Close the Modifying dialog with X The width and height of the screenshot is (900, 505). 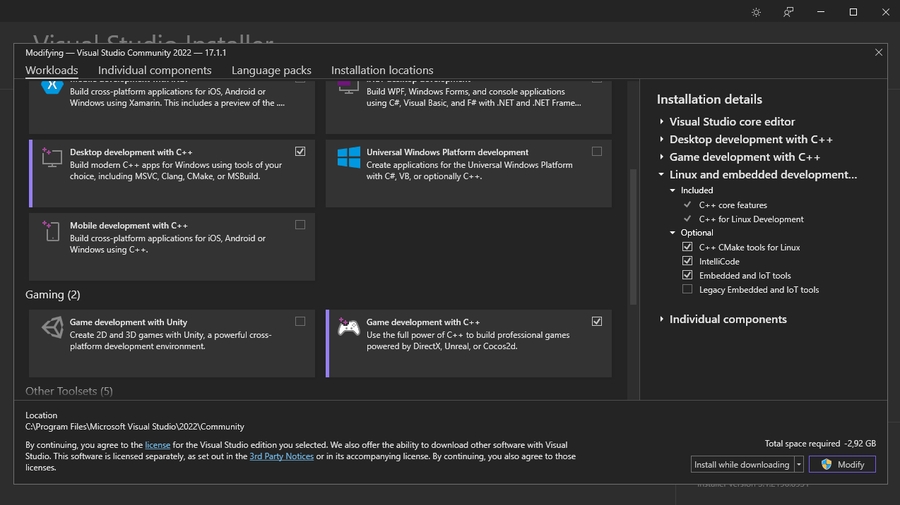pyautogui.click(x=879, y=52)
